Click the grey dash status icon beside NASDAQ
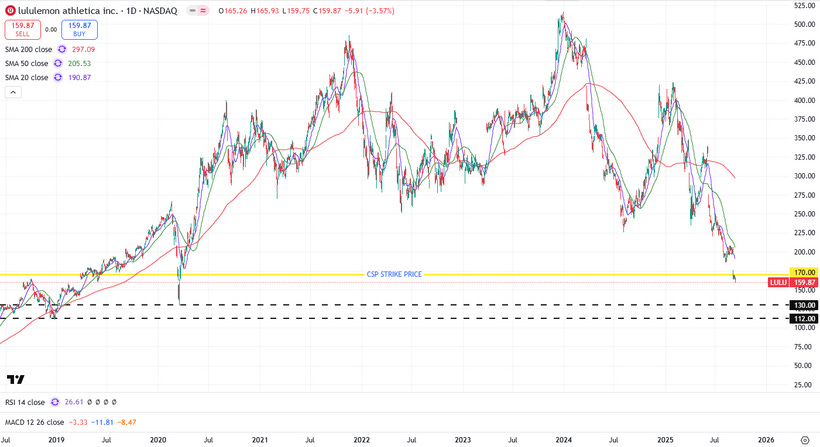The height and width of the screenshot is (447, 820). 193,10
